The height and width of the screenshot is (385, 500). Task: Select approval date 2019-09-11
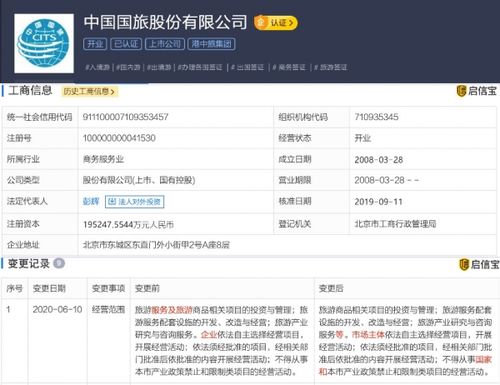(378, 202)
